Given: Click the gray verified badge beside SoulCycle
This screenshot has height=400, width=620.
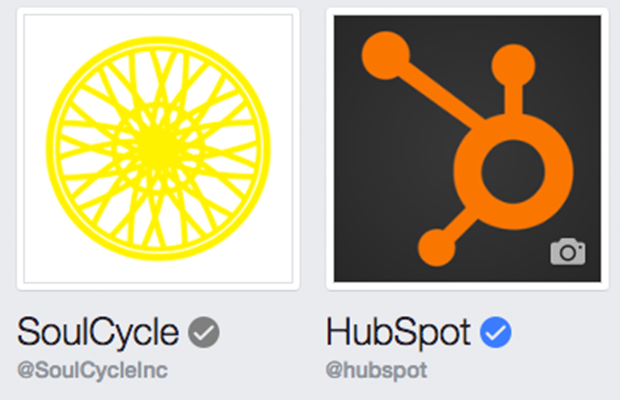Looking at the screenshot, I should point(204,332).
